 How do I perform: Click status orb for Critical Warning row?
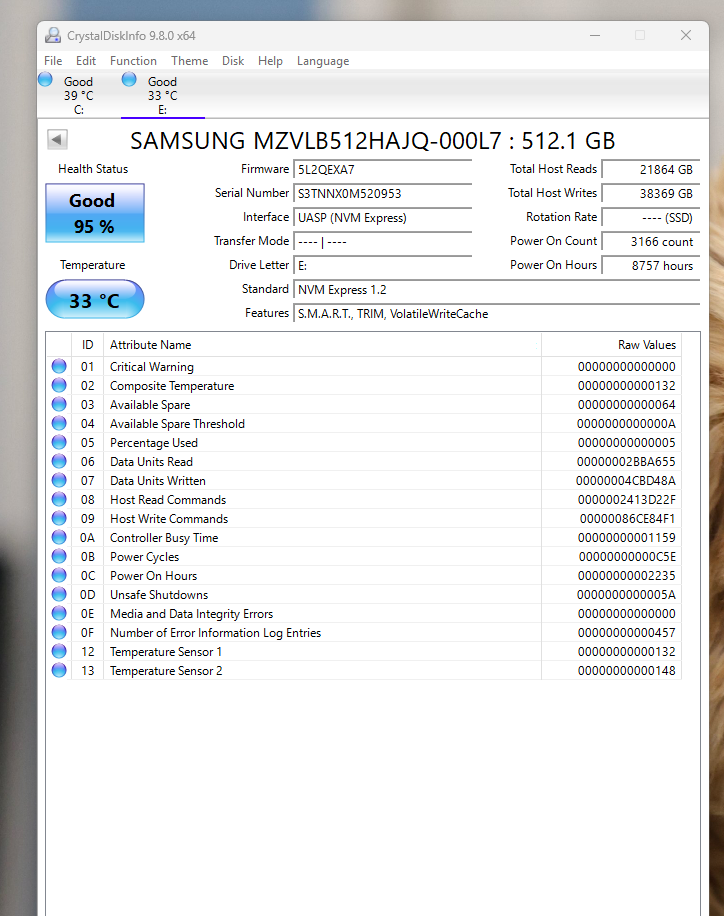point(59,366)
